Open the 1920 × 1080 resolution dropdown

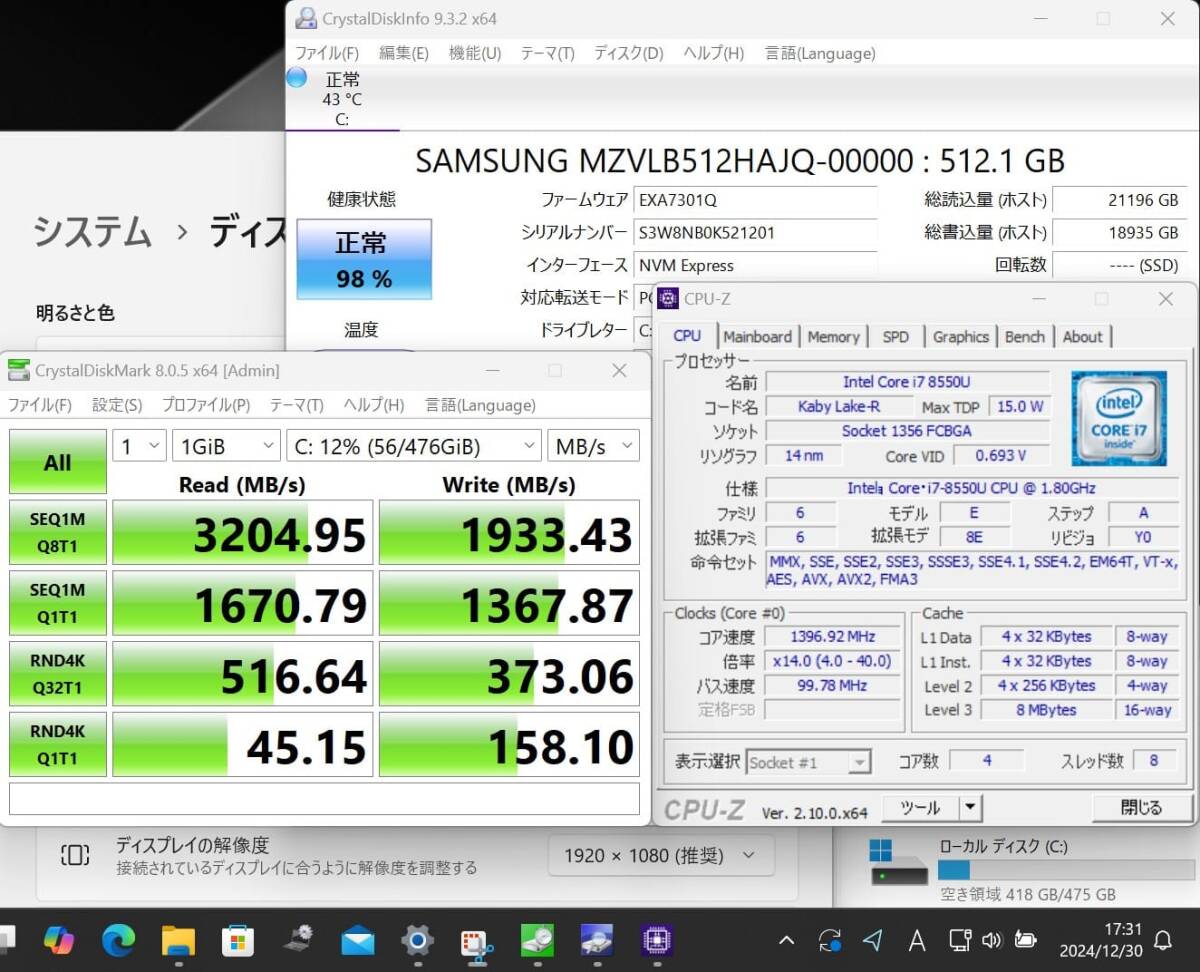(x=661, y=855)
